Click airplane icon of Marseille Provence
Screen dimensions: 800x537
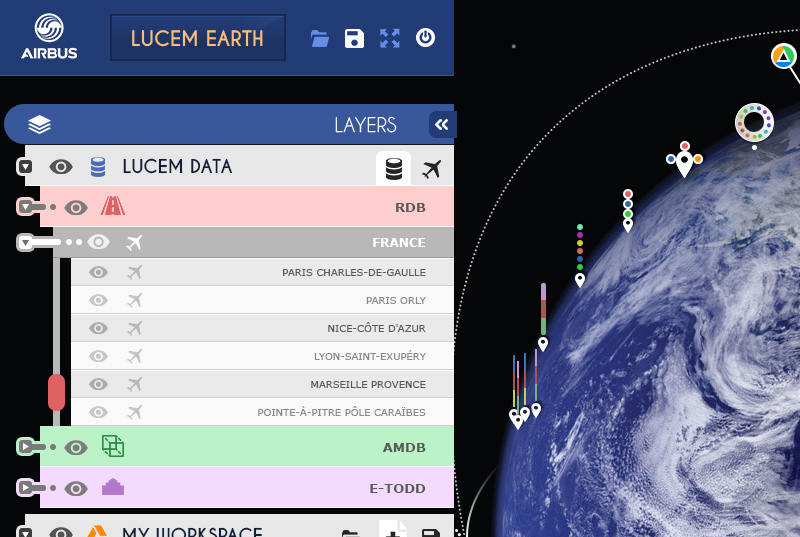point(135,384)
